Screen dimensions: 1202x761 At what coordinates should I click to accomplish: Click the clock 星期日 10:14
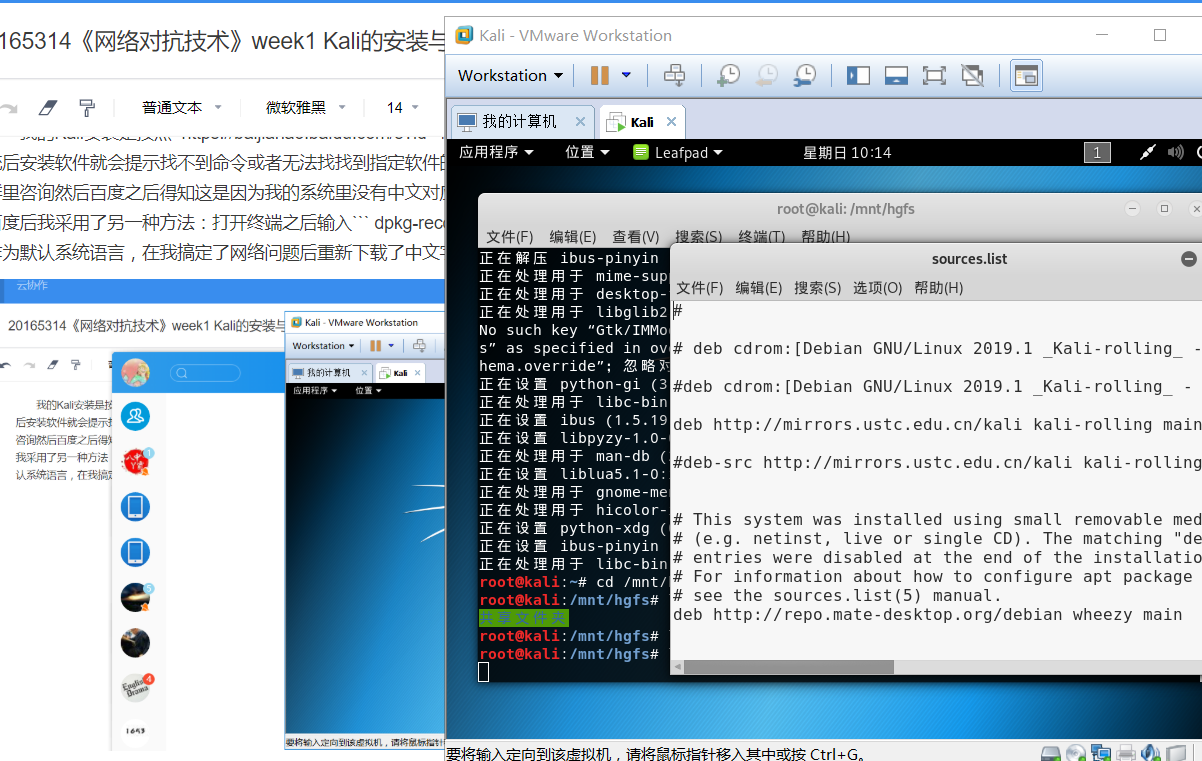click(x=847, y=152)
